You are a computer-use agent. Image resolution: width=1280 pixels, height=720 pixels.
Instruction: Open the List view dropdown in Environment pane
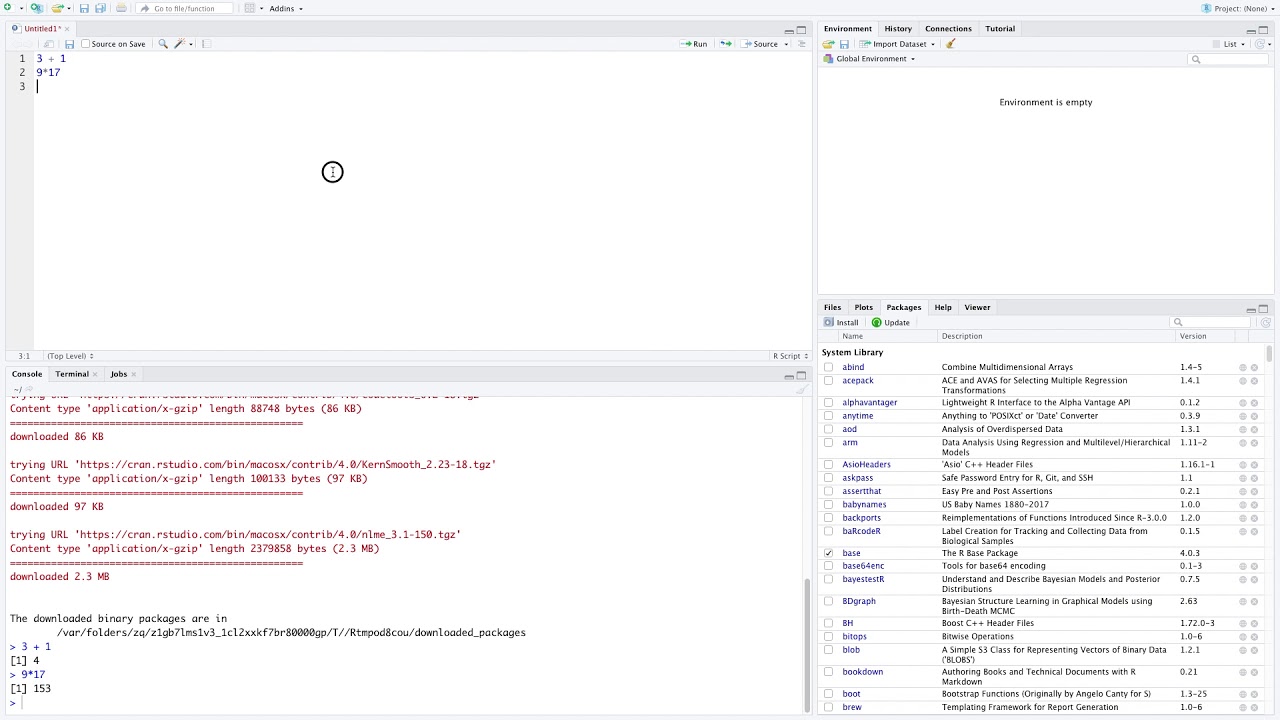(1235, 44)
